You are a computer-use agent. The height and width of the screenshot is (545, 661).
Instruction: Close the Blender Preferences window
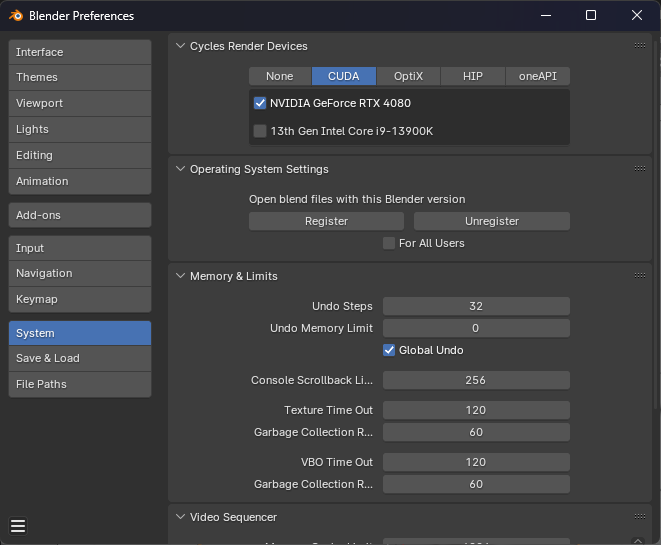pos(637,16)
